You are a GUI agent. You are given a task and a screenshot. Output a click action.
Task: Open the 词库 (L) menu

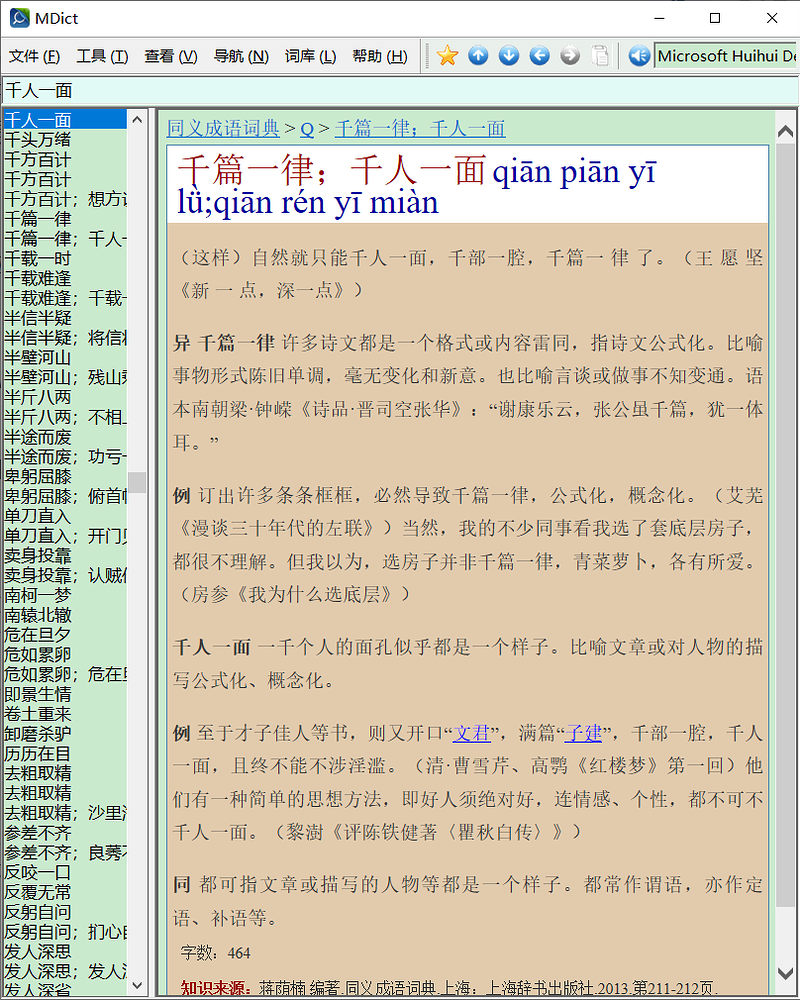pos(310,56)
